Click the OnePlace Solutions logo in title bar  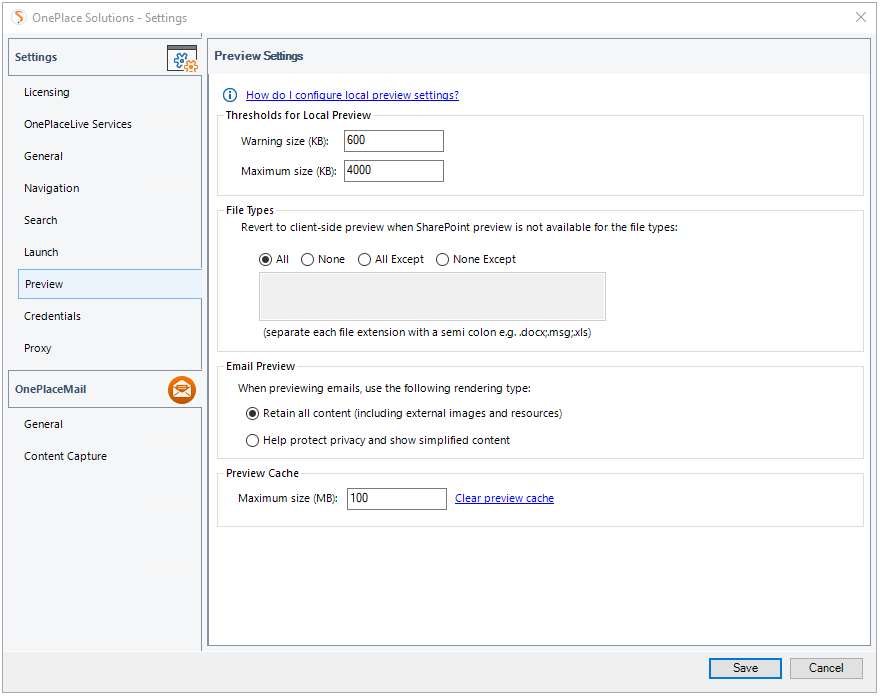tap(19, 17)
